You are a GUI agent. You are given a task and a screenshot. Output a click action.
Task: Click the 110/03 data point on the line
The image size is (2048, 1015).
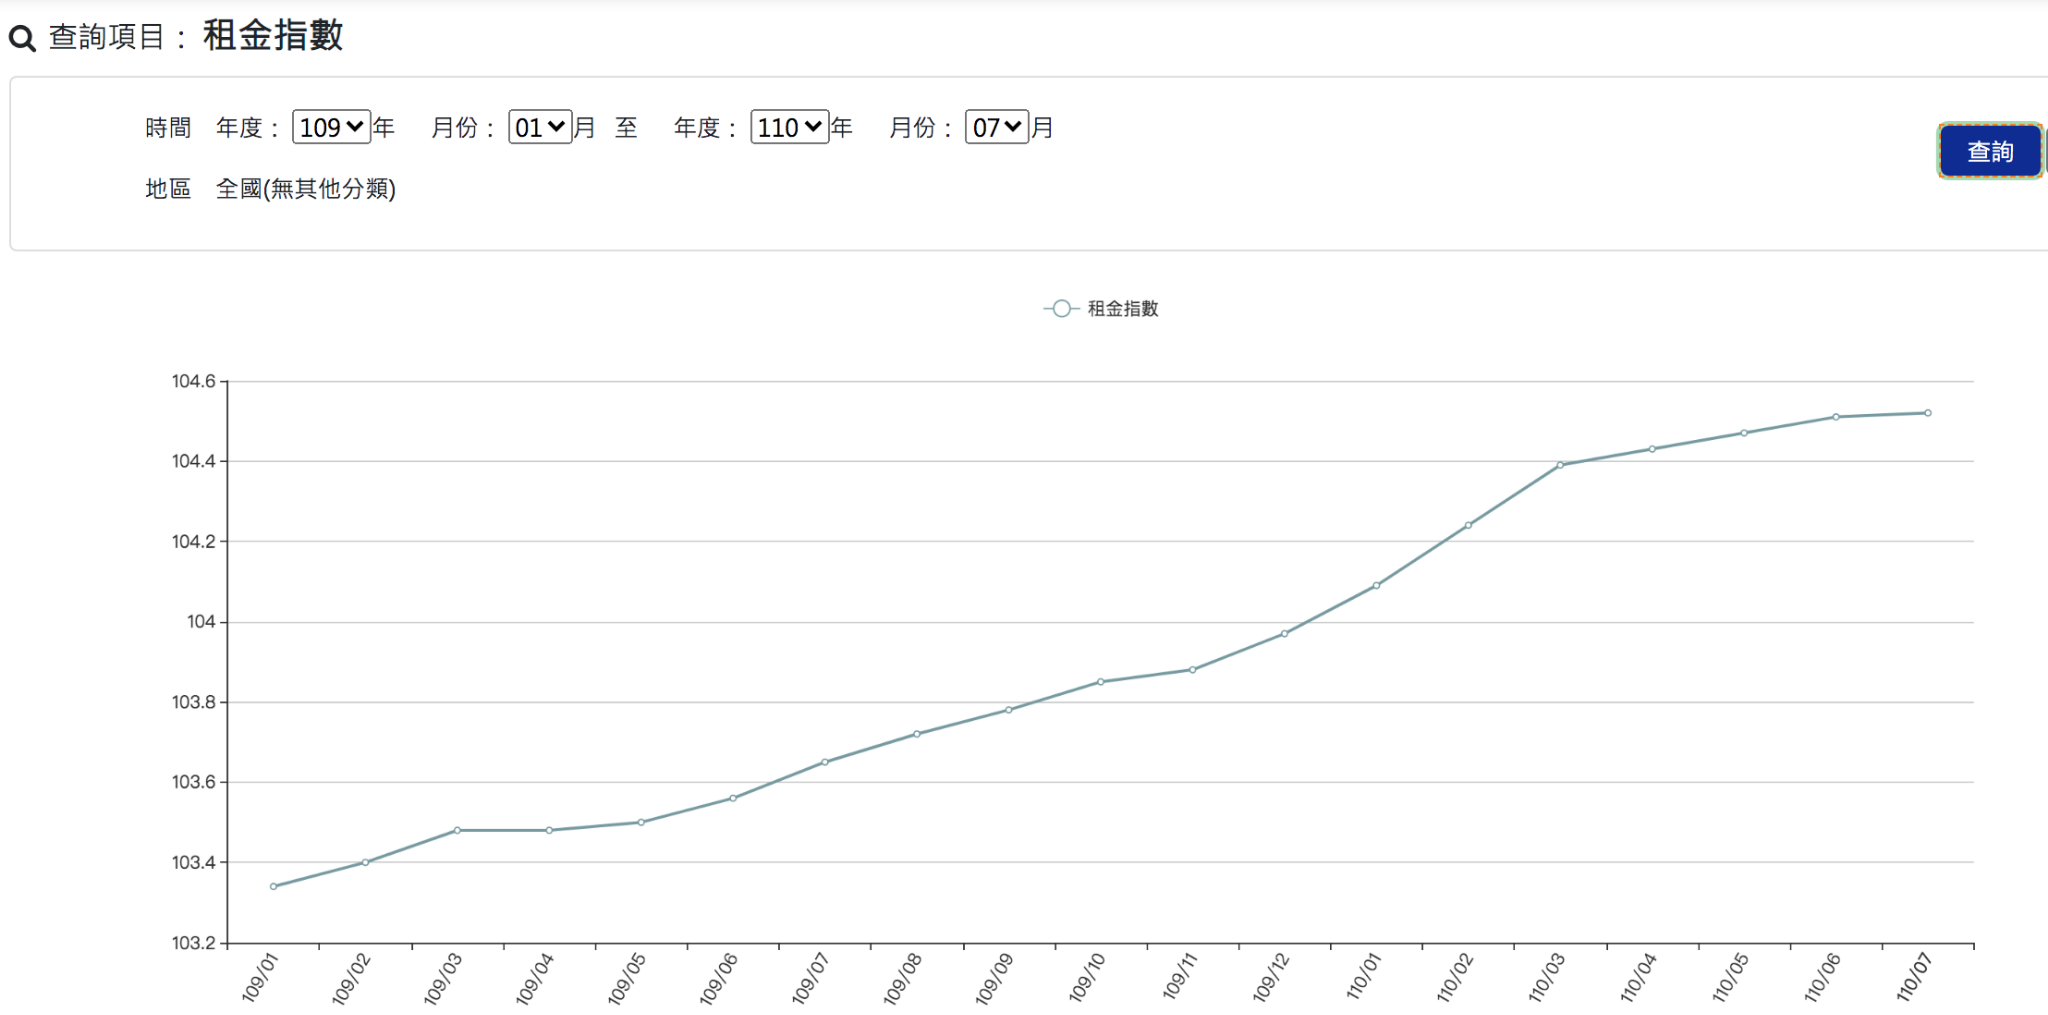[1560, 465]
